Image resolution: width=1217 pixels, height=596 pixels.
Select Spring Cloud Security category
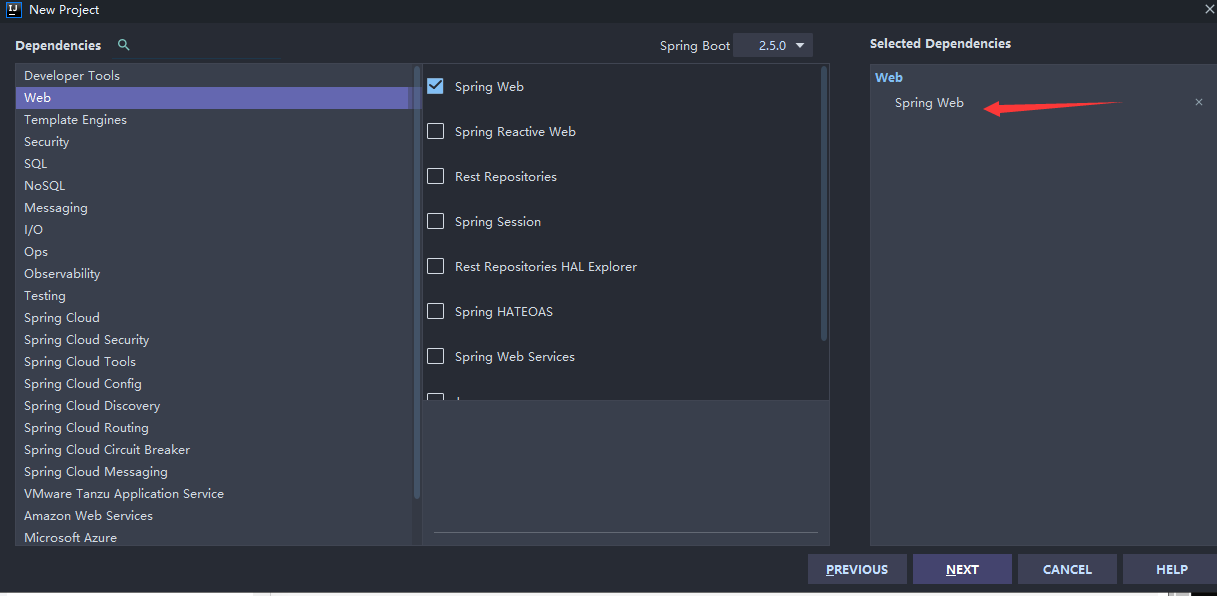[212, 340]
